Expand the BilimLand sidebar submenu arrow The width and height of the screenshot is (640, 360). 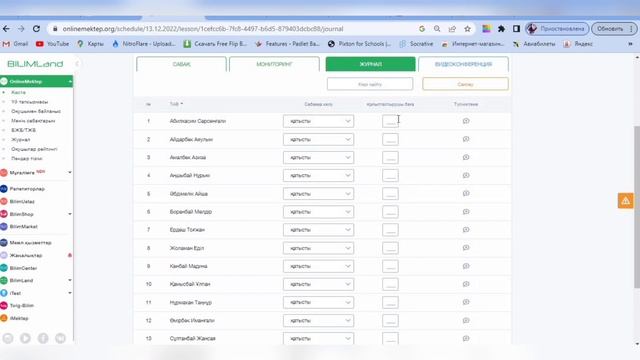coord(70,280)
